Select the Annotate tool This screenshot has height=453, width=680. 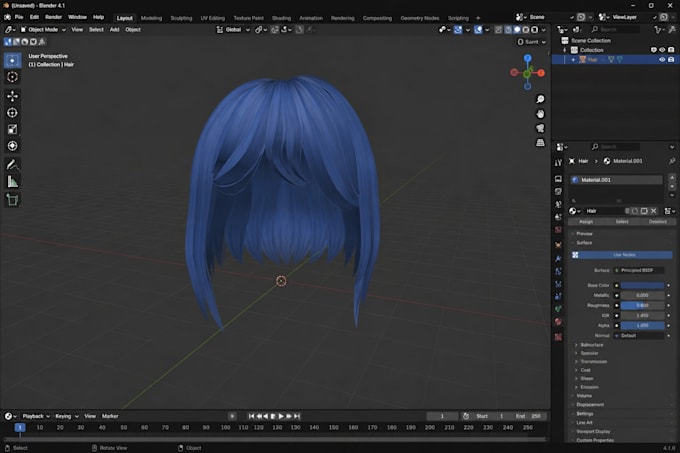(12, 165)
